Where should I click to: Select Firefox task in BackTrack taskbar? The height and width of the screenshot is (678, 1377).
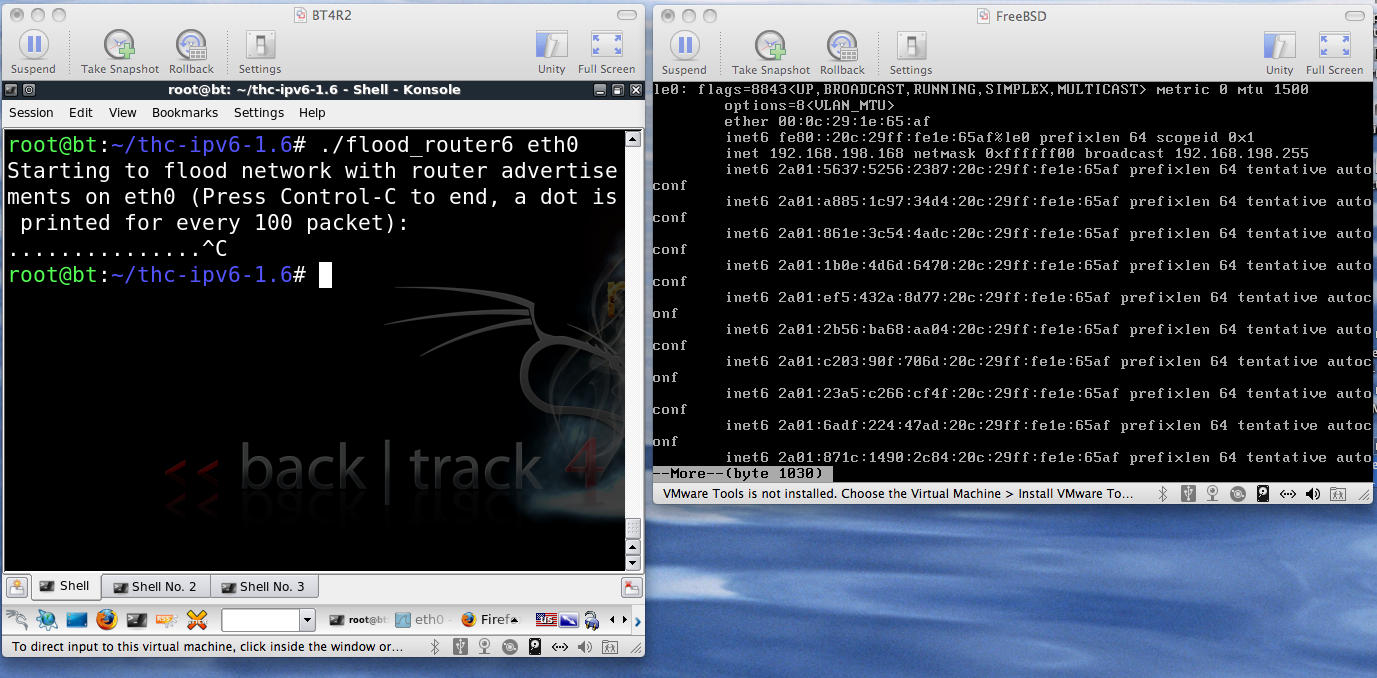click(x=490, y=619)
